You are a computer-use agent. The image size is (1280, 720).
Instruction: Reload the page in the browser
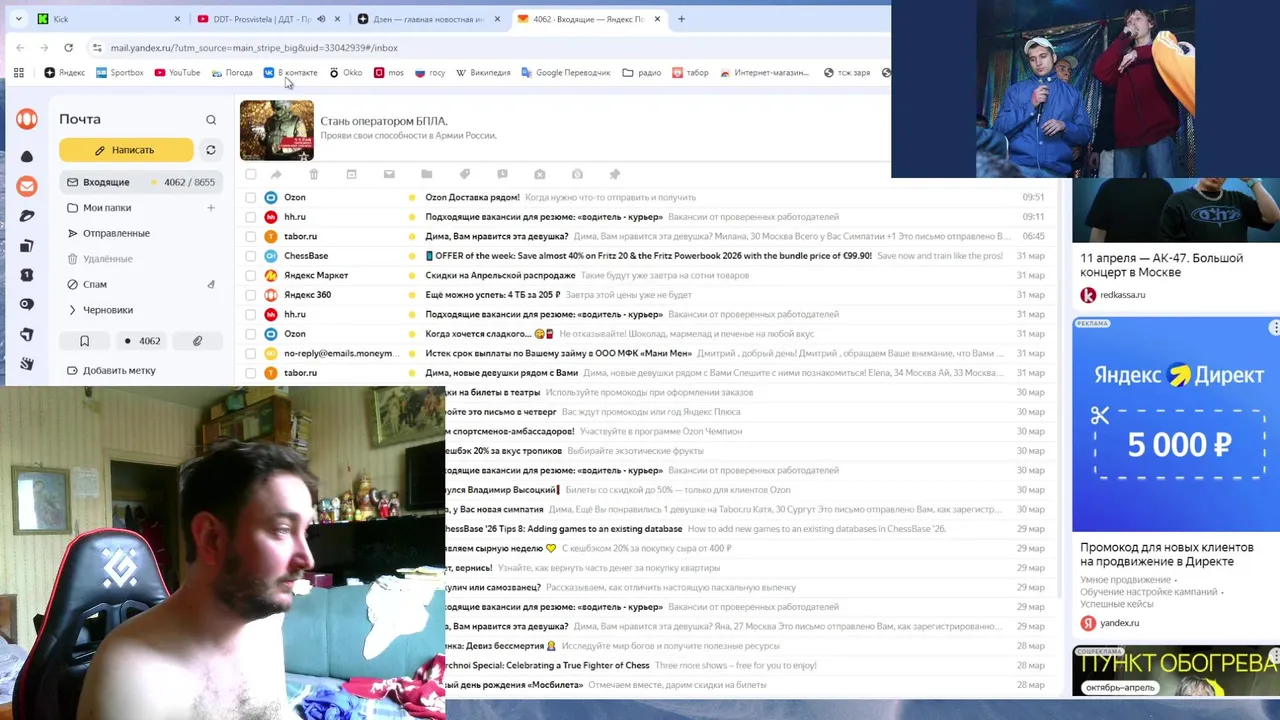pos(68,47)
